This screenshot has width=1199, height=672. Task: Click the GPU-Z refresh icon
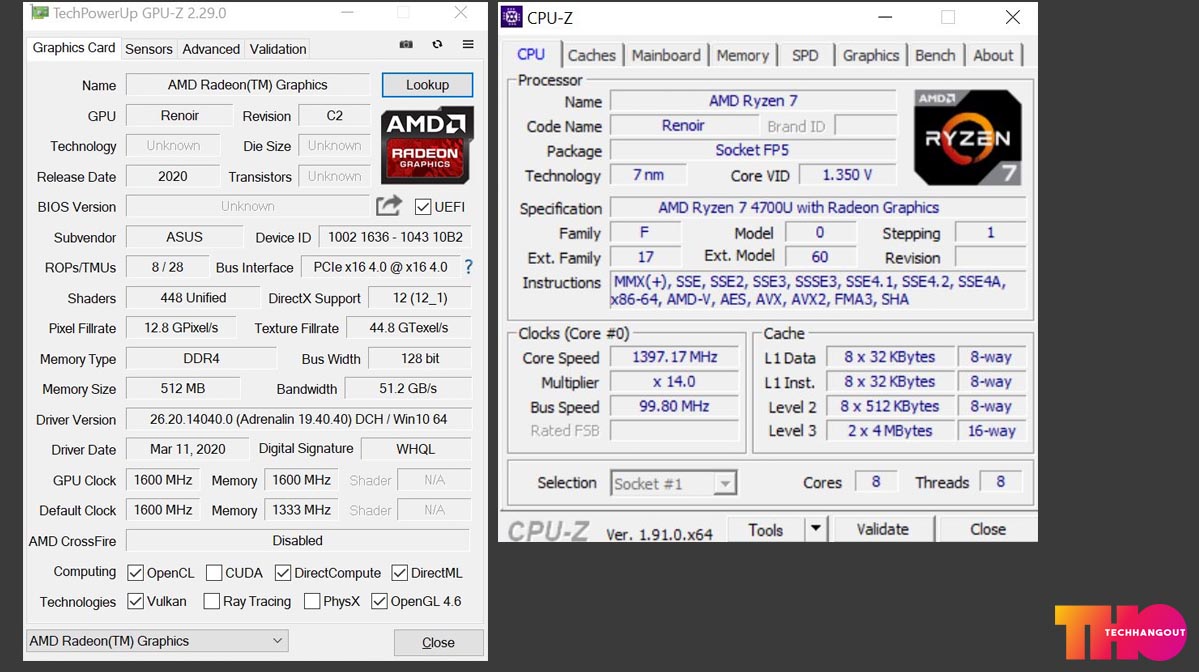[437, 44]
